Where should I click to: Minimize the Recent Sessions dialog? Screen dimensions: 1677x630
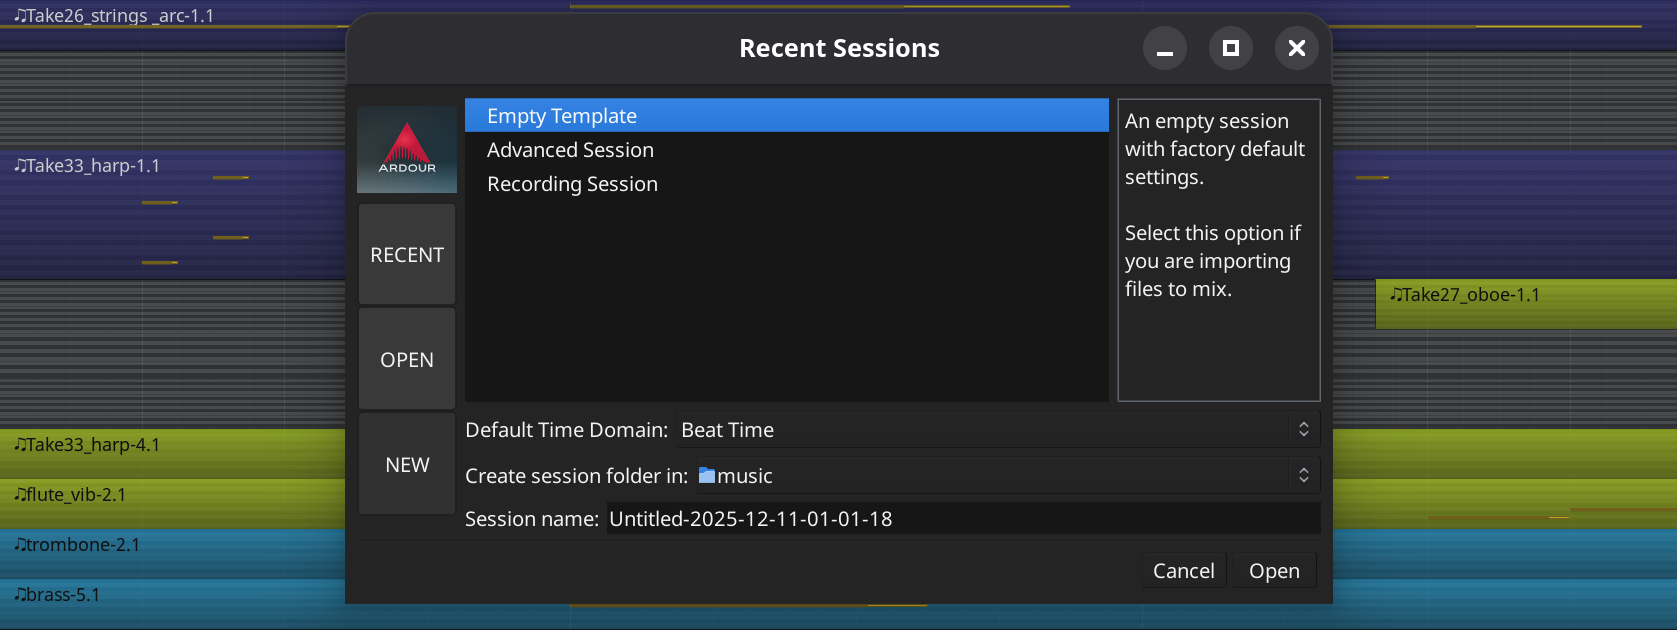click(x=1165, y=48)
